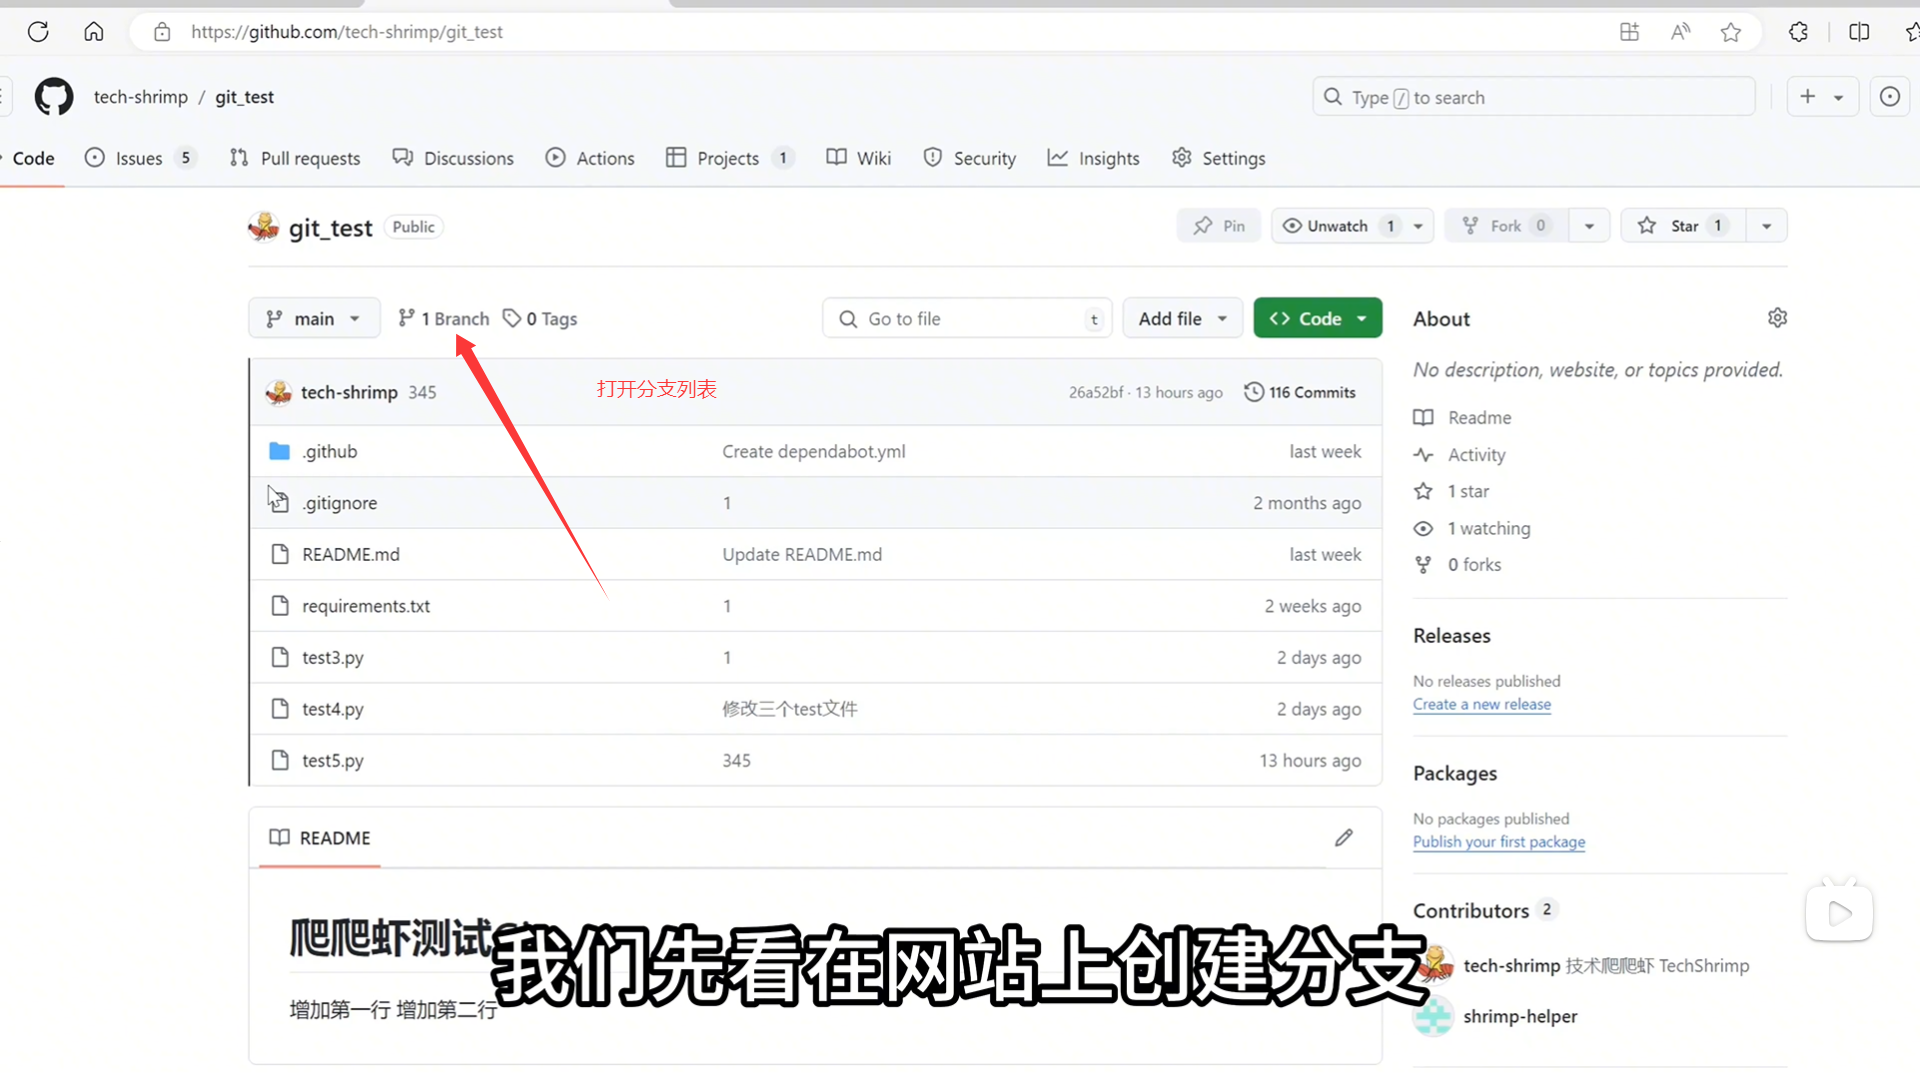Click Create a new release link

coord(1481,704)
